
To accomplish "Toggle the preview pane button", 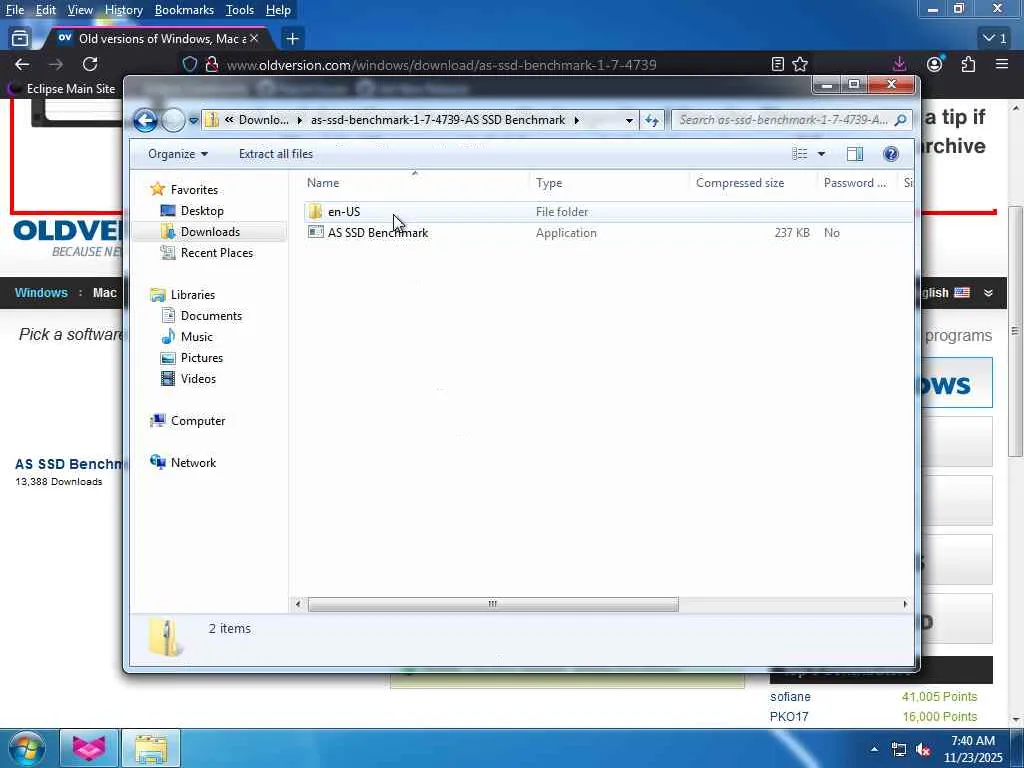I will click(855, 154).
